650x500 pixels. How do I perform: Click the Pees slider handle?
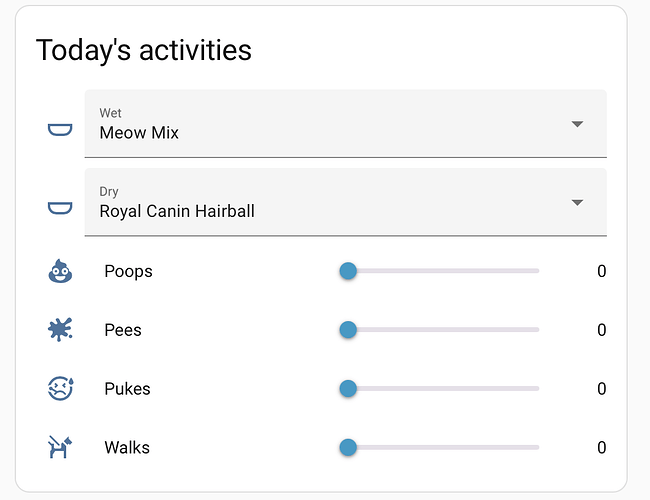click(348, 330)
